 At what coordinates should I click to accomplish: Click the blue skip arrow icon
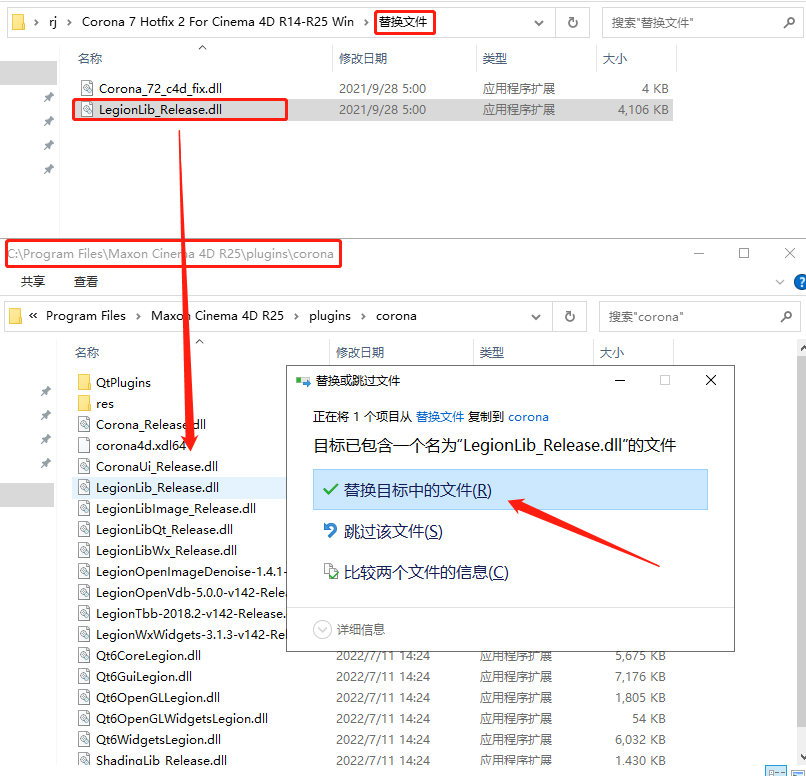pyautogui.click(x=330, y=530)
